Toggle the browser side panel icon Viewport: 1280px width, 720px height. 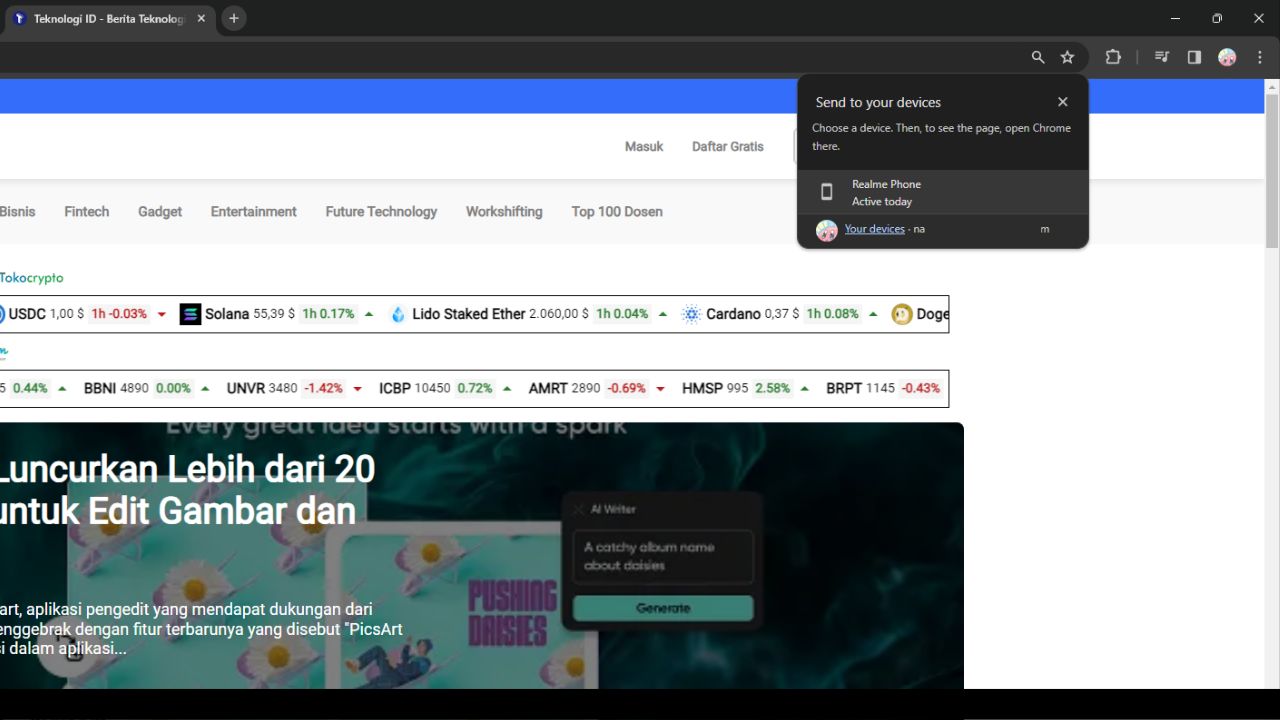[x=1194, y=57]
